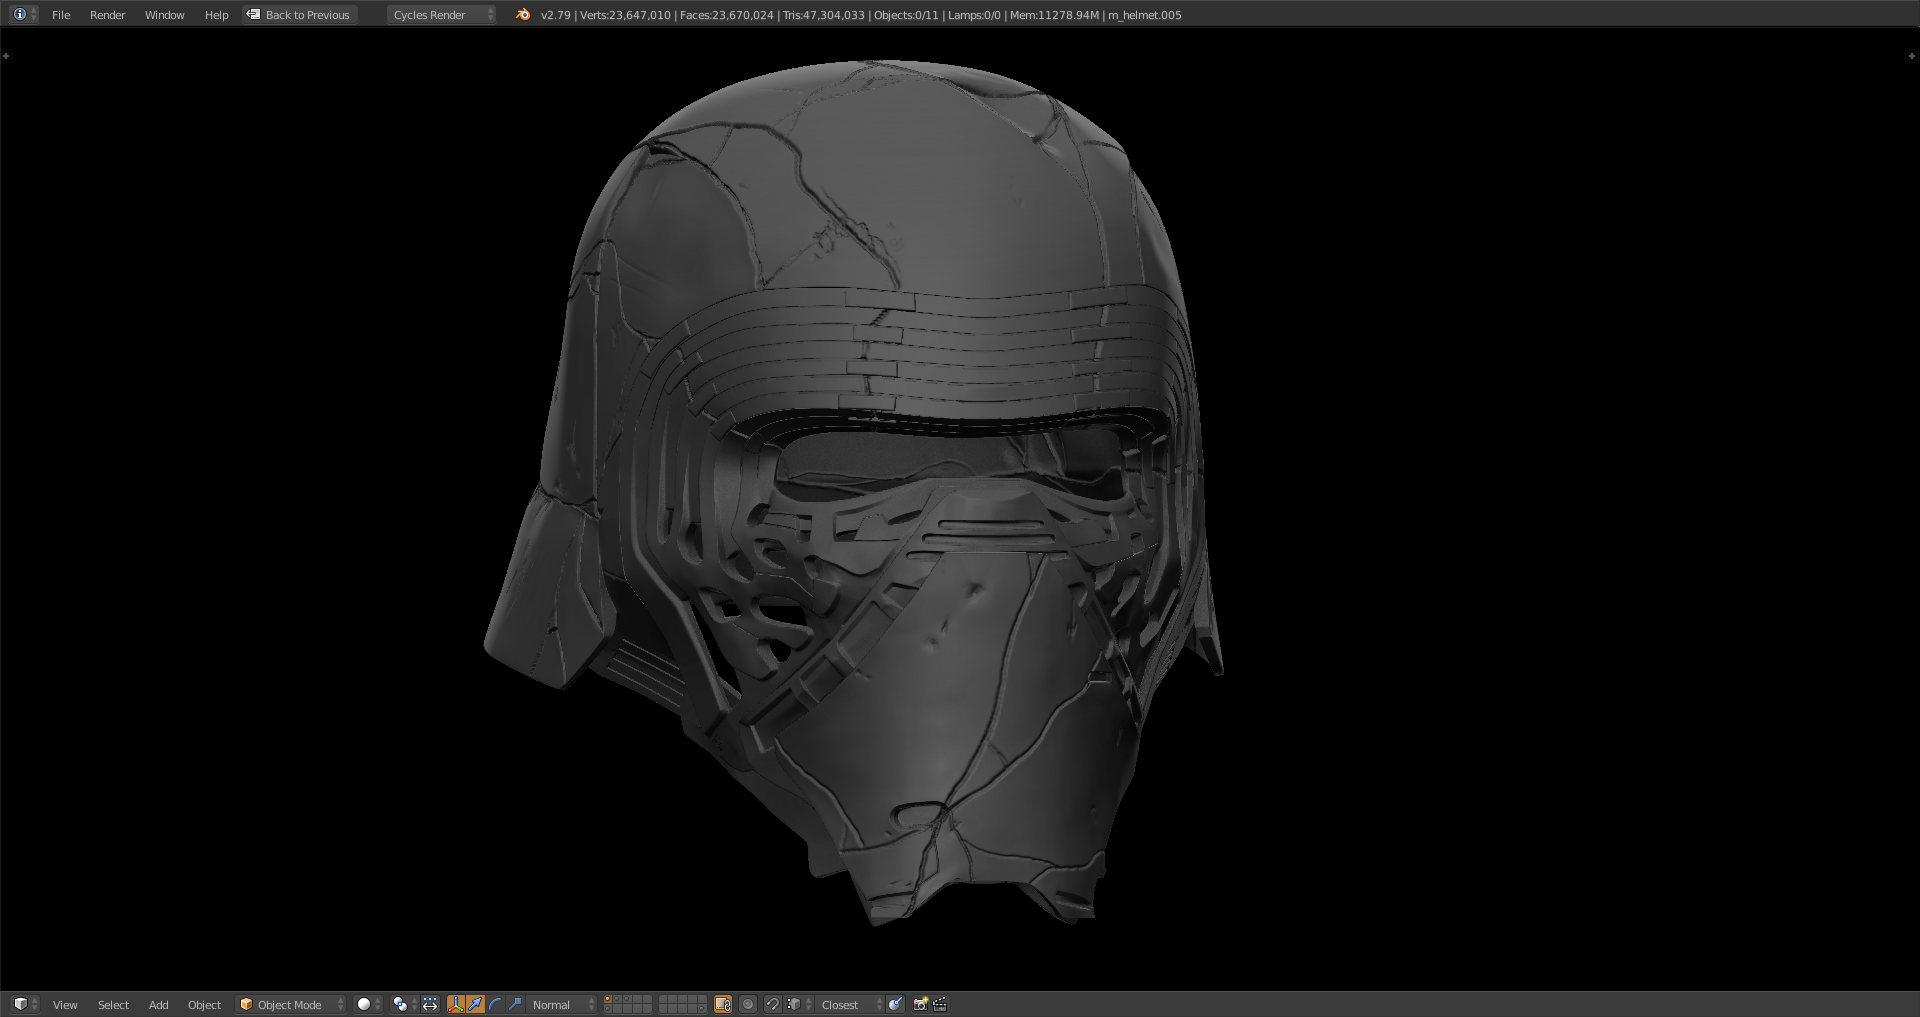Click the cube icon in Object Mode selector
Screen dimensions: 1920x1017
[246, 1004]
